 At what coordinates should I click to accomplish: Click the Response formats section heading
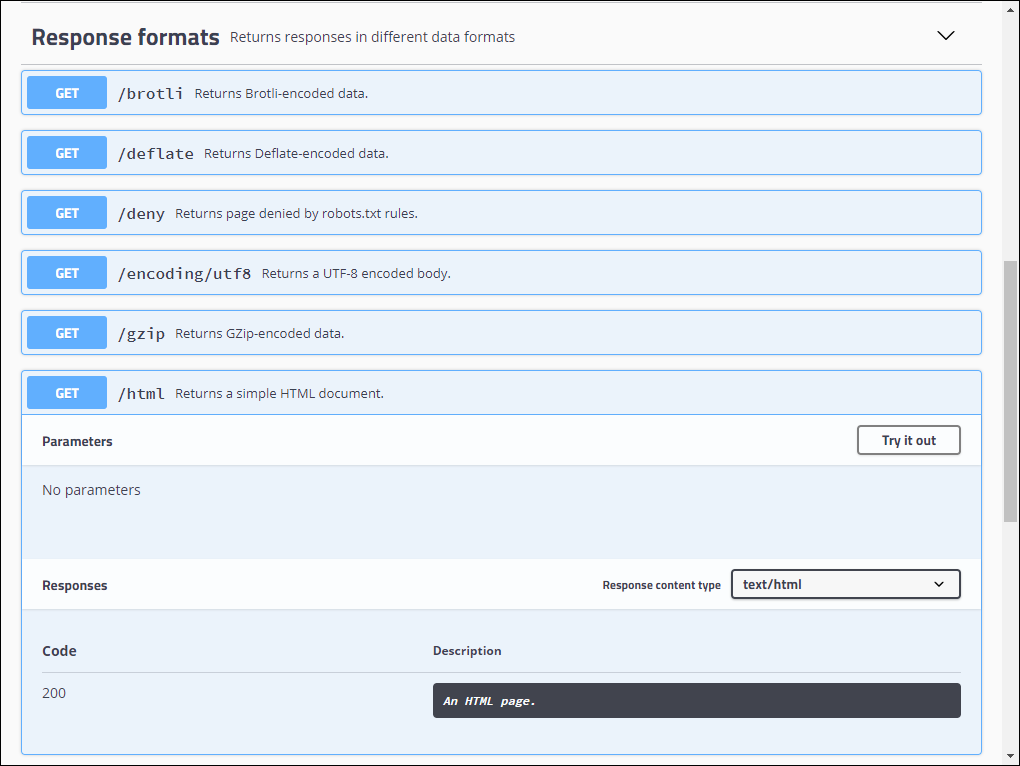(125, 37)
